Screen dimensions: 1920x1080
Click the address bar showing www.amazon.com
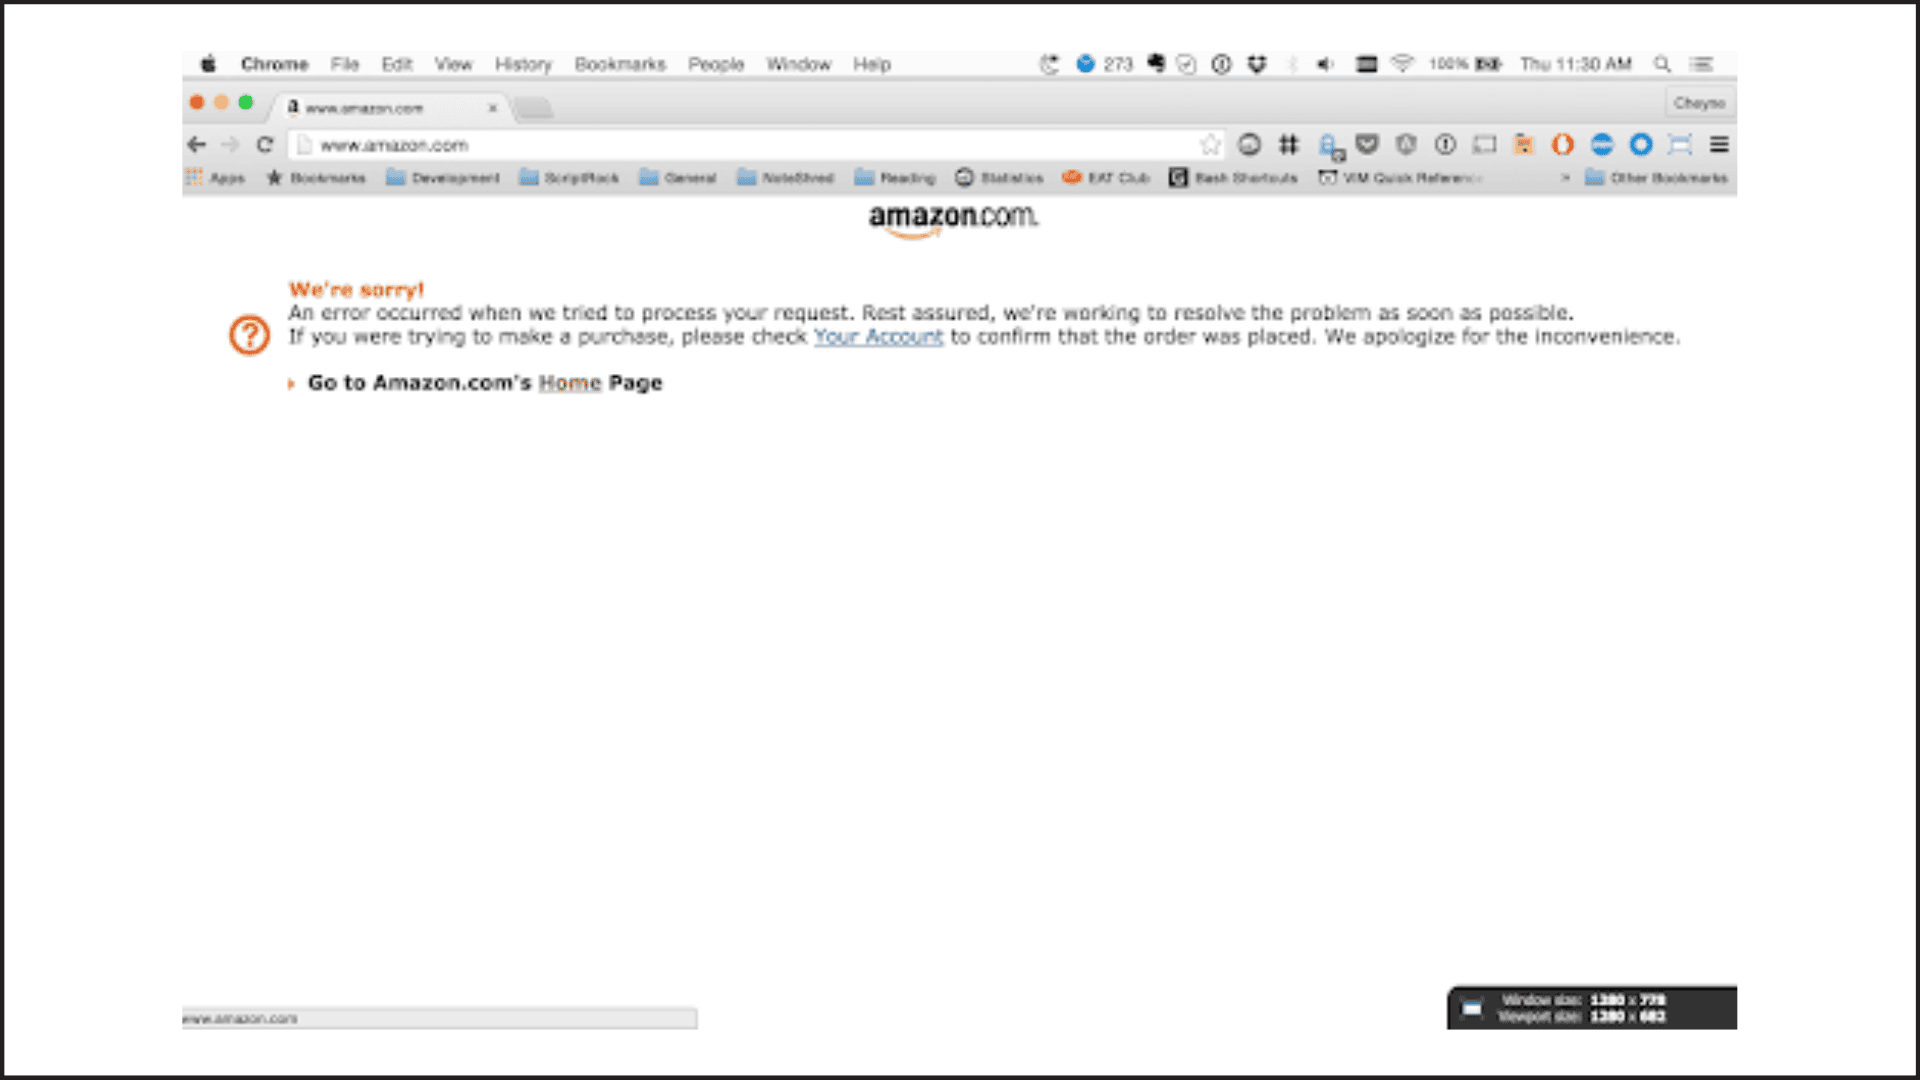coord(755,145)
